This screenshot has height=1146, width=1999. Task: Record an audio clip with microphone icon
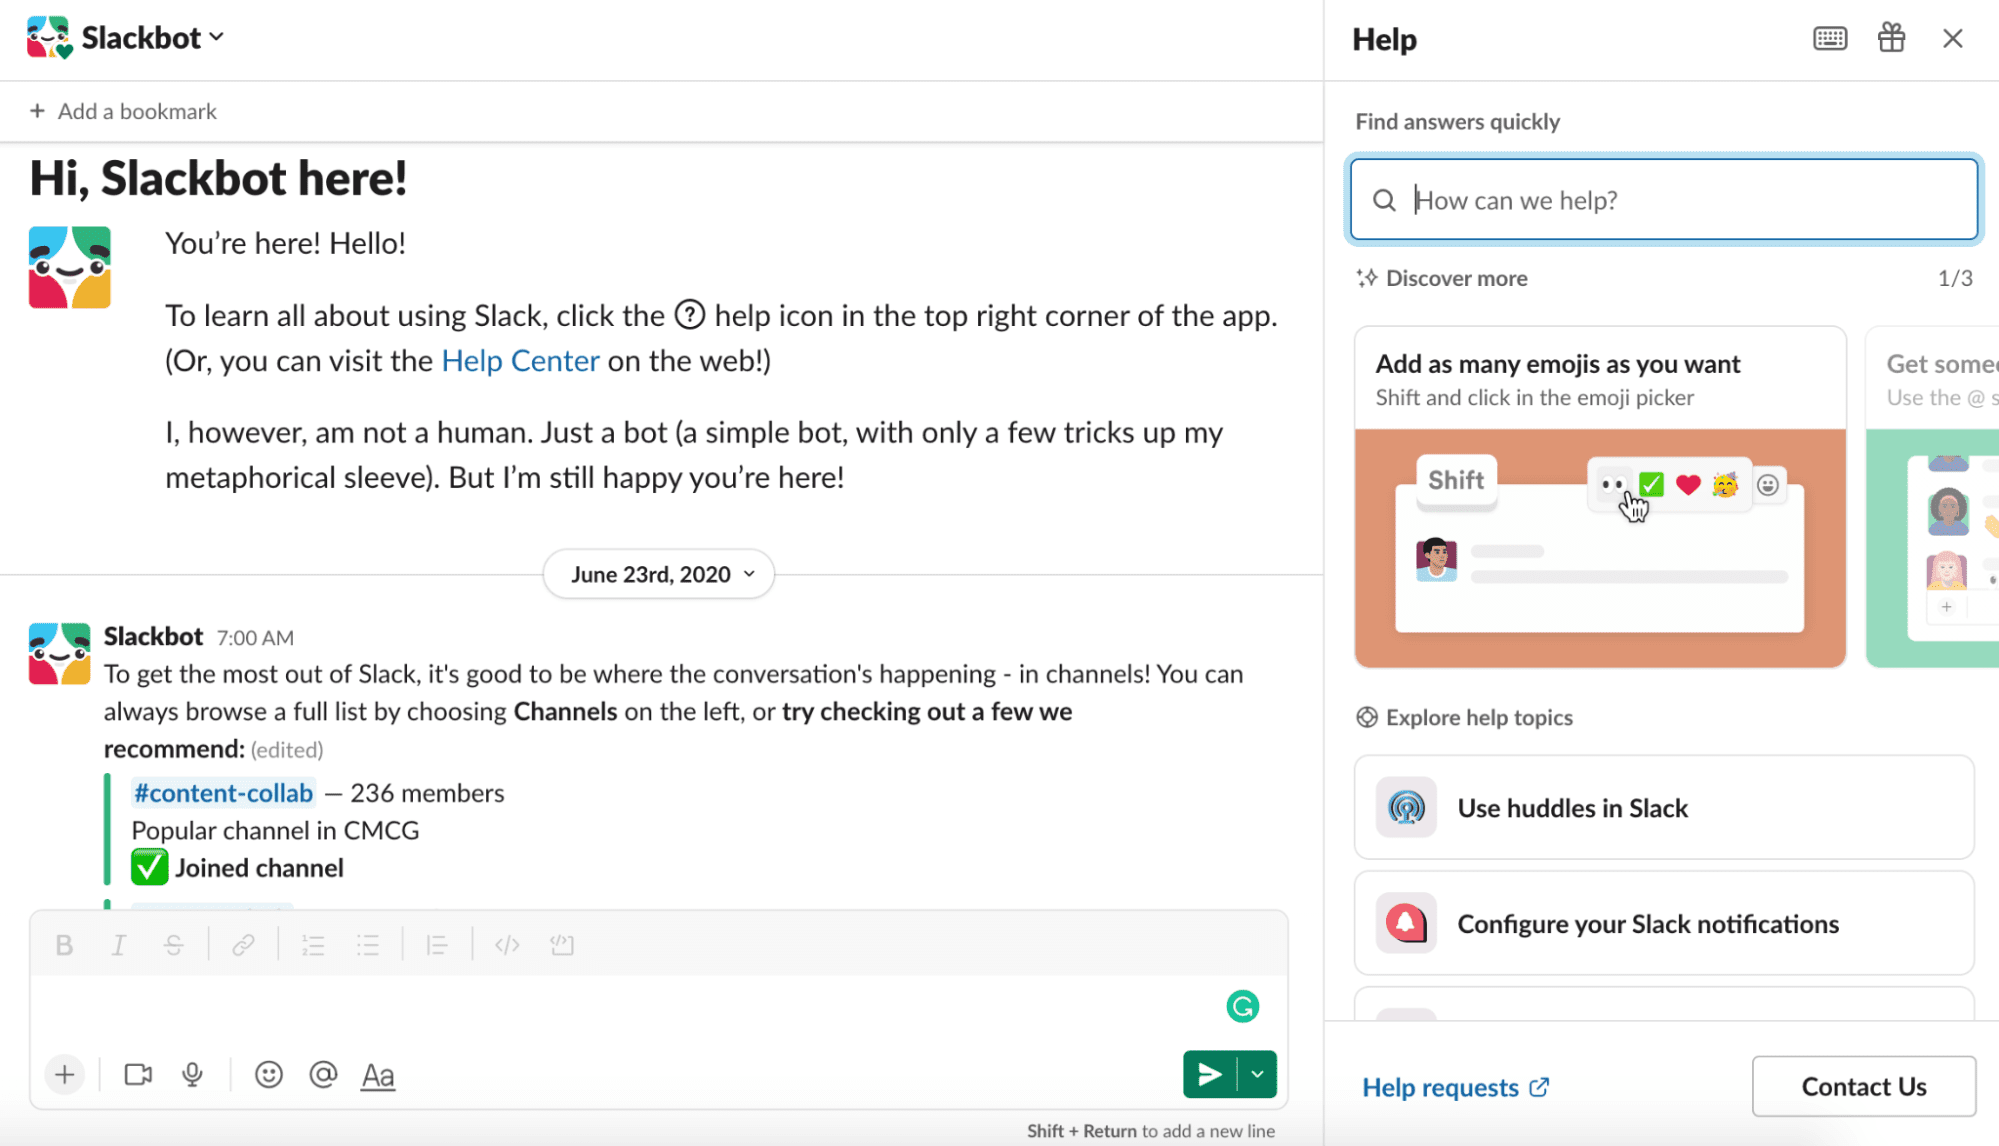tap(193, 1075)
